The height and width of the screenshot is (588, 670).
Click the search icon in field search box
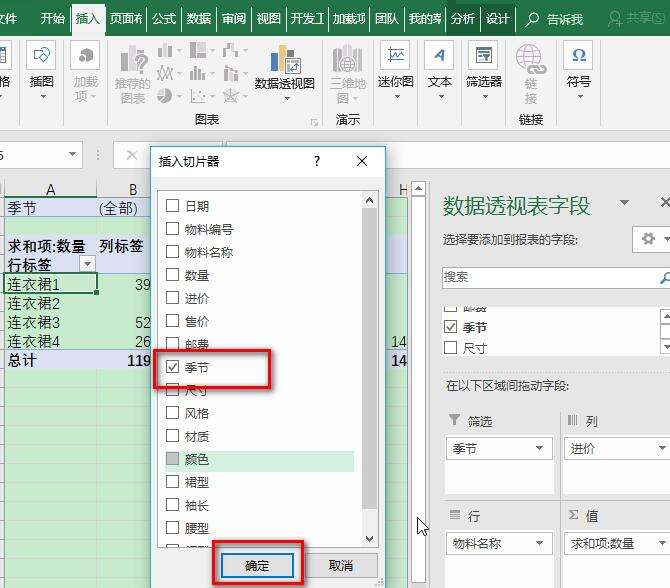tap(664, 278)
